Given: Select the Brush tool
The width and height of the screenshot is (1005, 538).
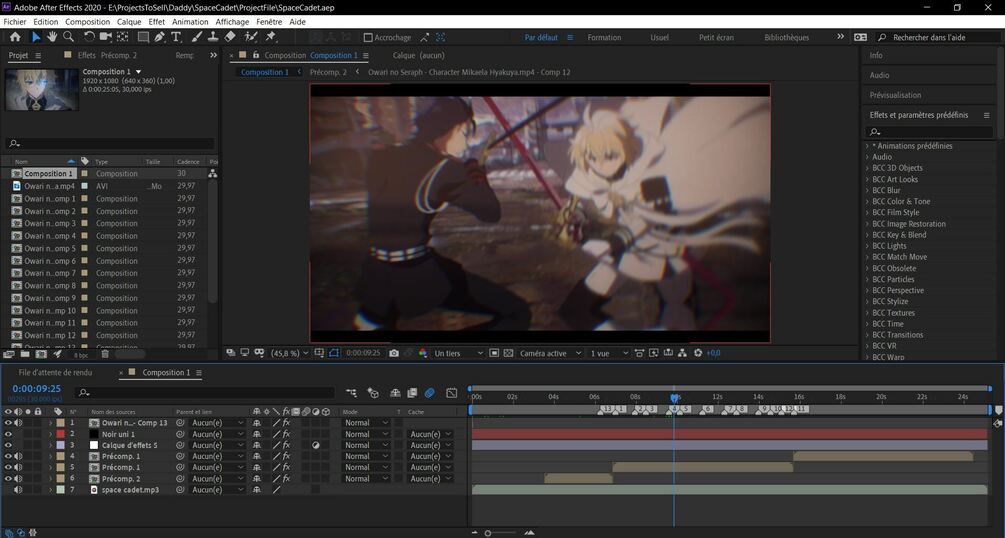Looking at the screenshot, I should [x=197, y=37].
